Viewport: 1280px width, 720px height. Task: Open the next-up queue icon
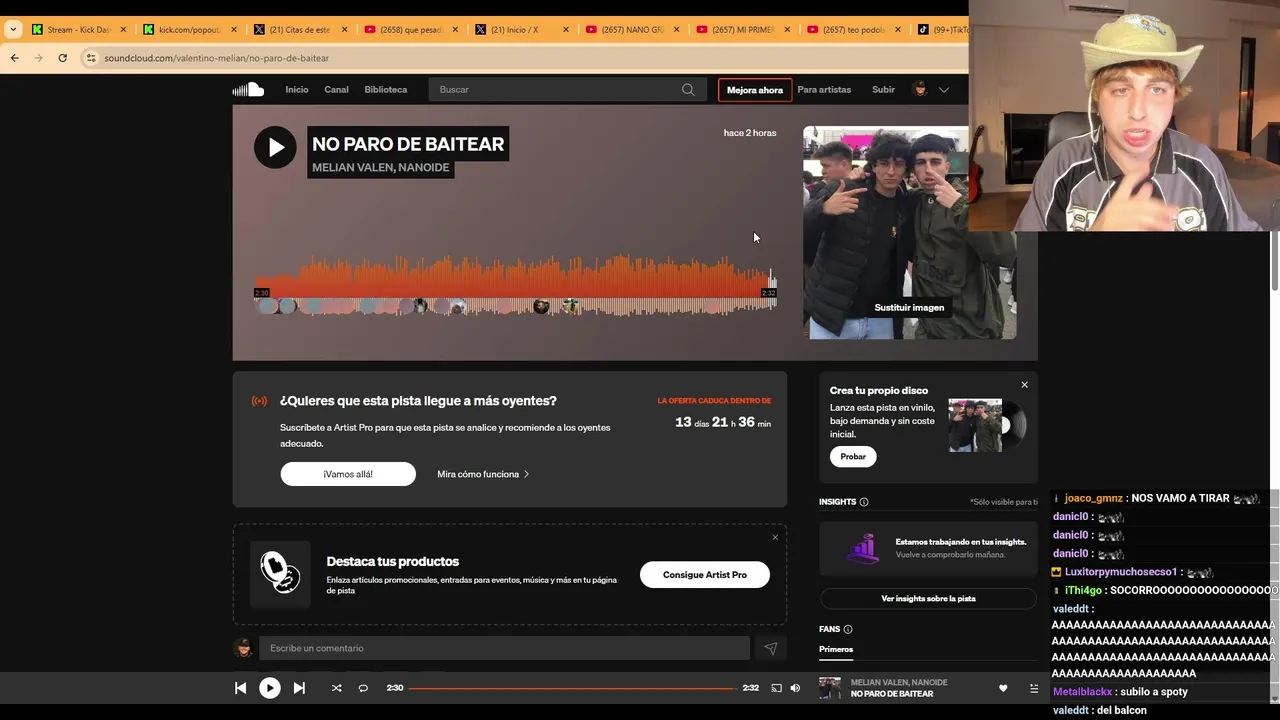[1034, 688]
